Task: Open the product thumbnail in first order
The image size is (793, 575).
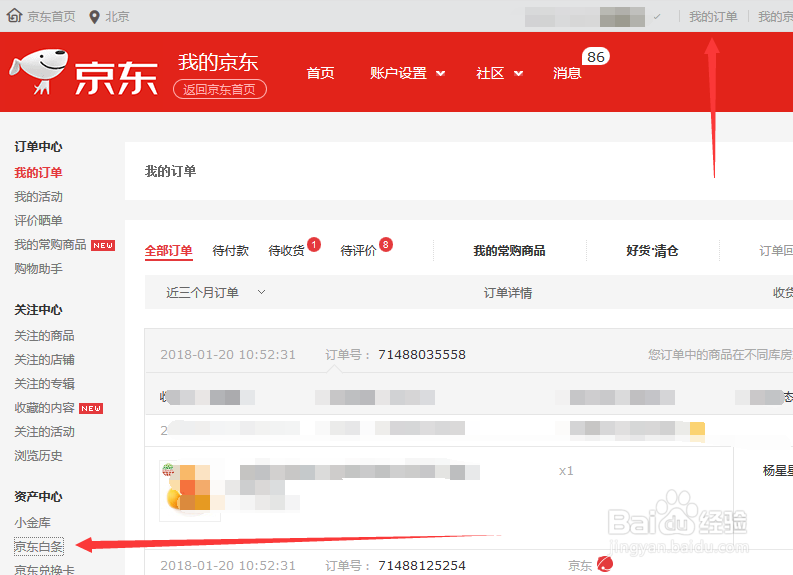Action: (x=190, y=490)
